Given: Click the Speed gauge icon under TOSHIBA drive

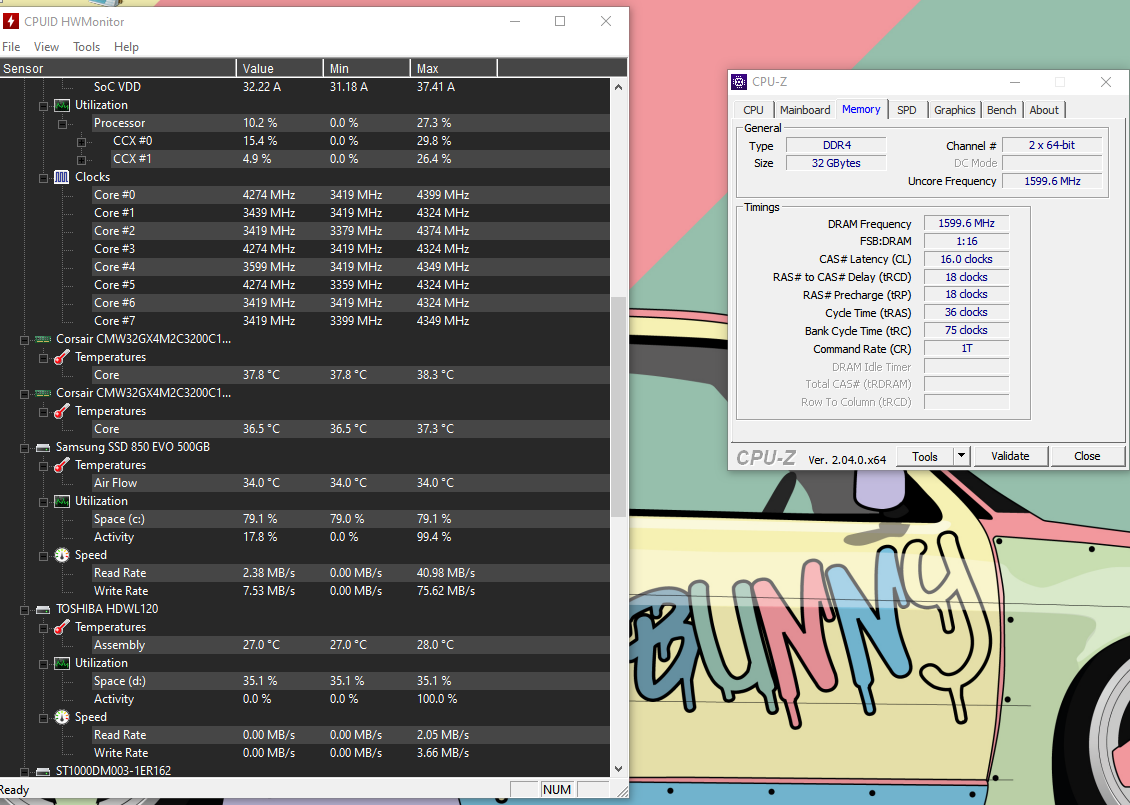Looking at the screenshot, I should [x=62, y=717].
